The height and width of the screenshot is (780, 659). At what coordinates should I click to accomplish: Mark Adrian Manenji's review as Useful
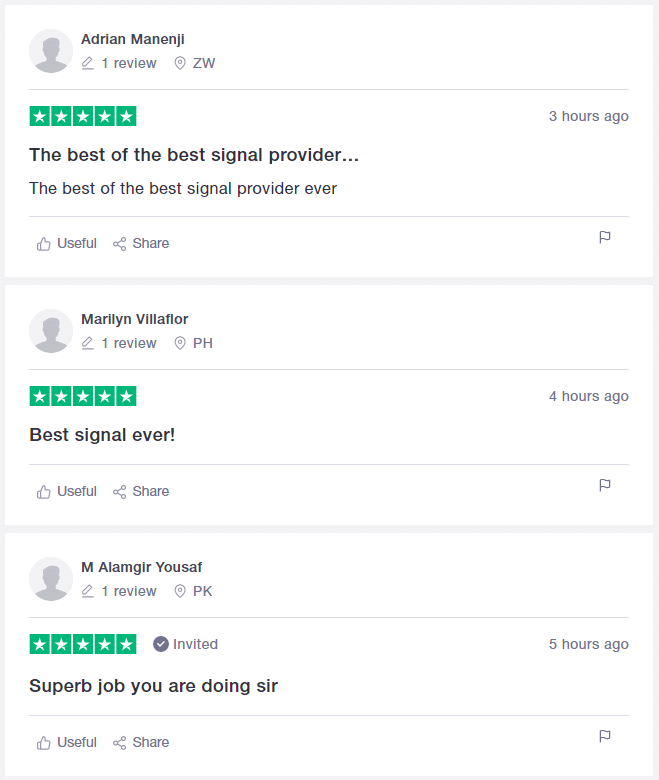tap(67, 243)
